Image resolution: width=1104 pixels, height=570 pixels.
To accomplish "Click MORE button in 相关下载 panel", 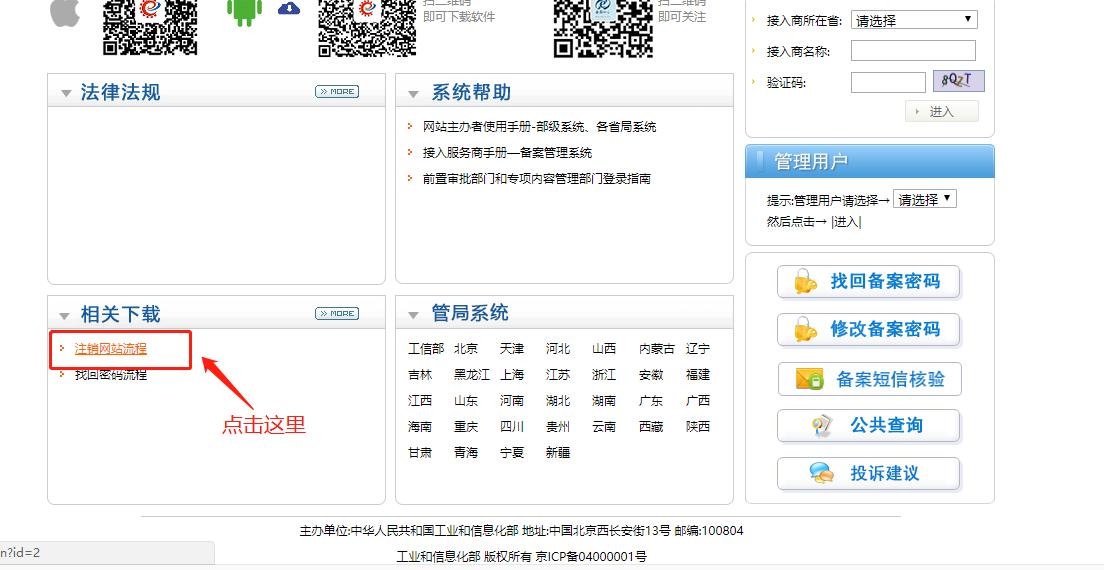I will [x=337, y=314].
